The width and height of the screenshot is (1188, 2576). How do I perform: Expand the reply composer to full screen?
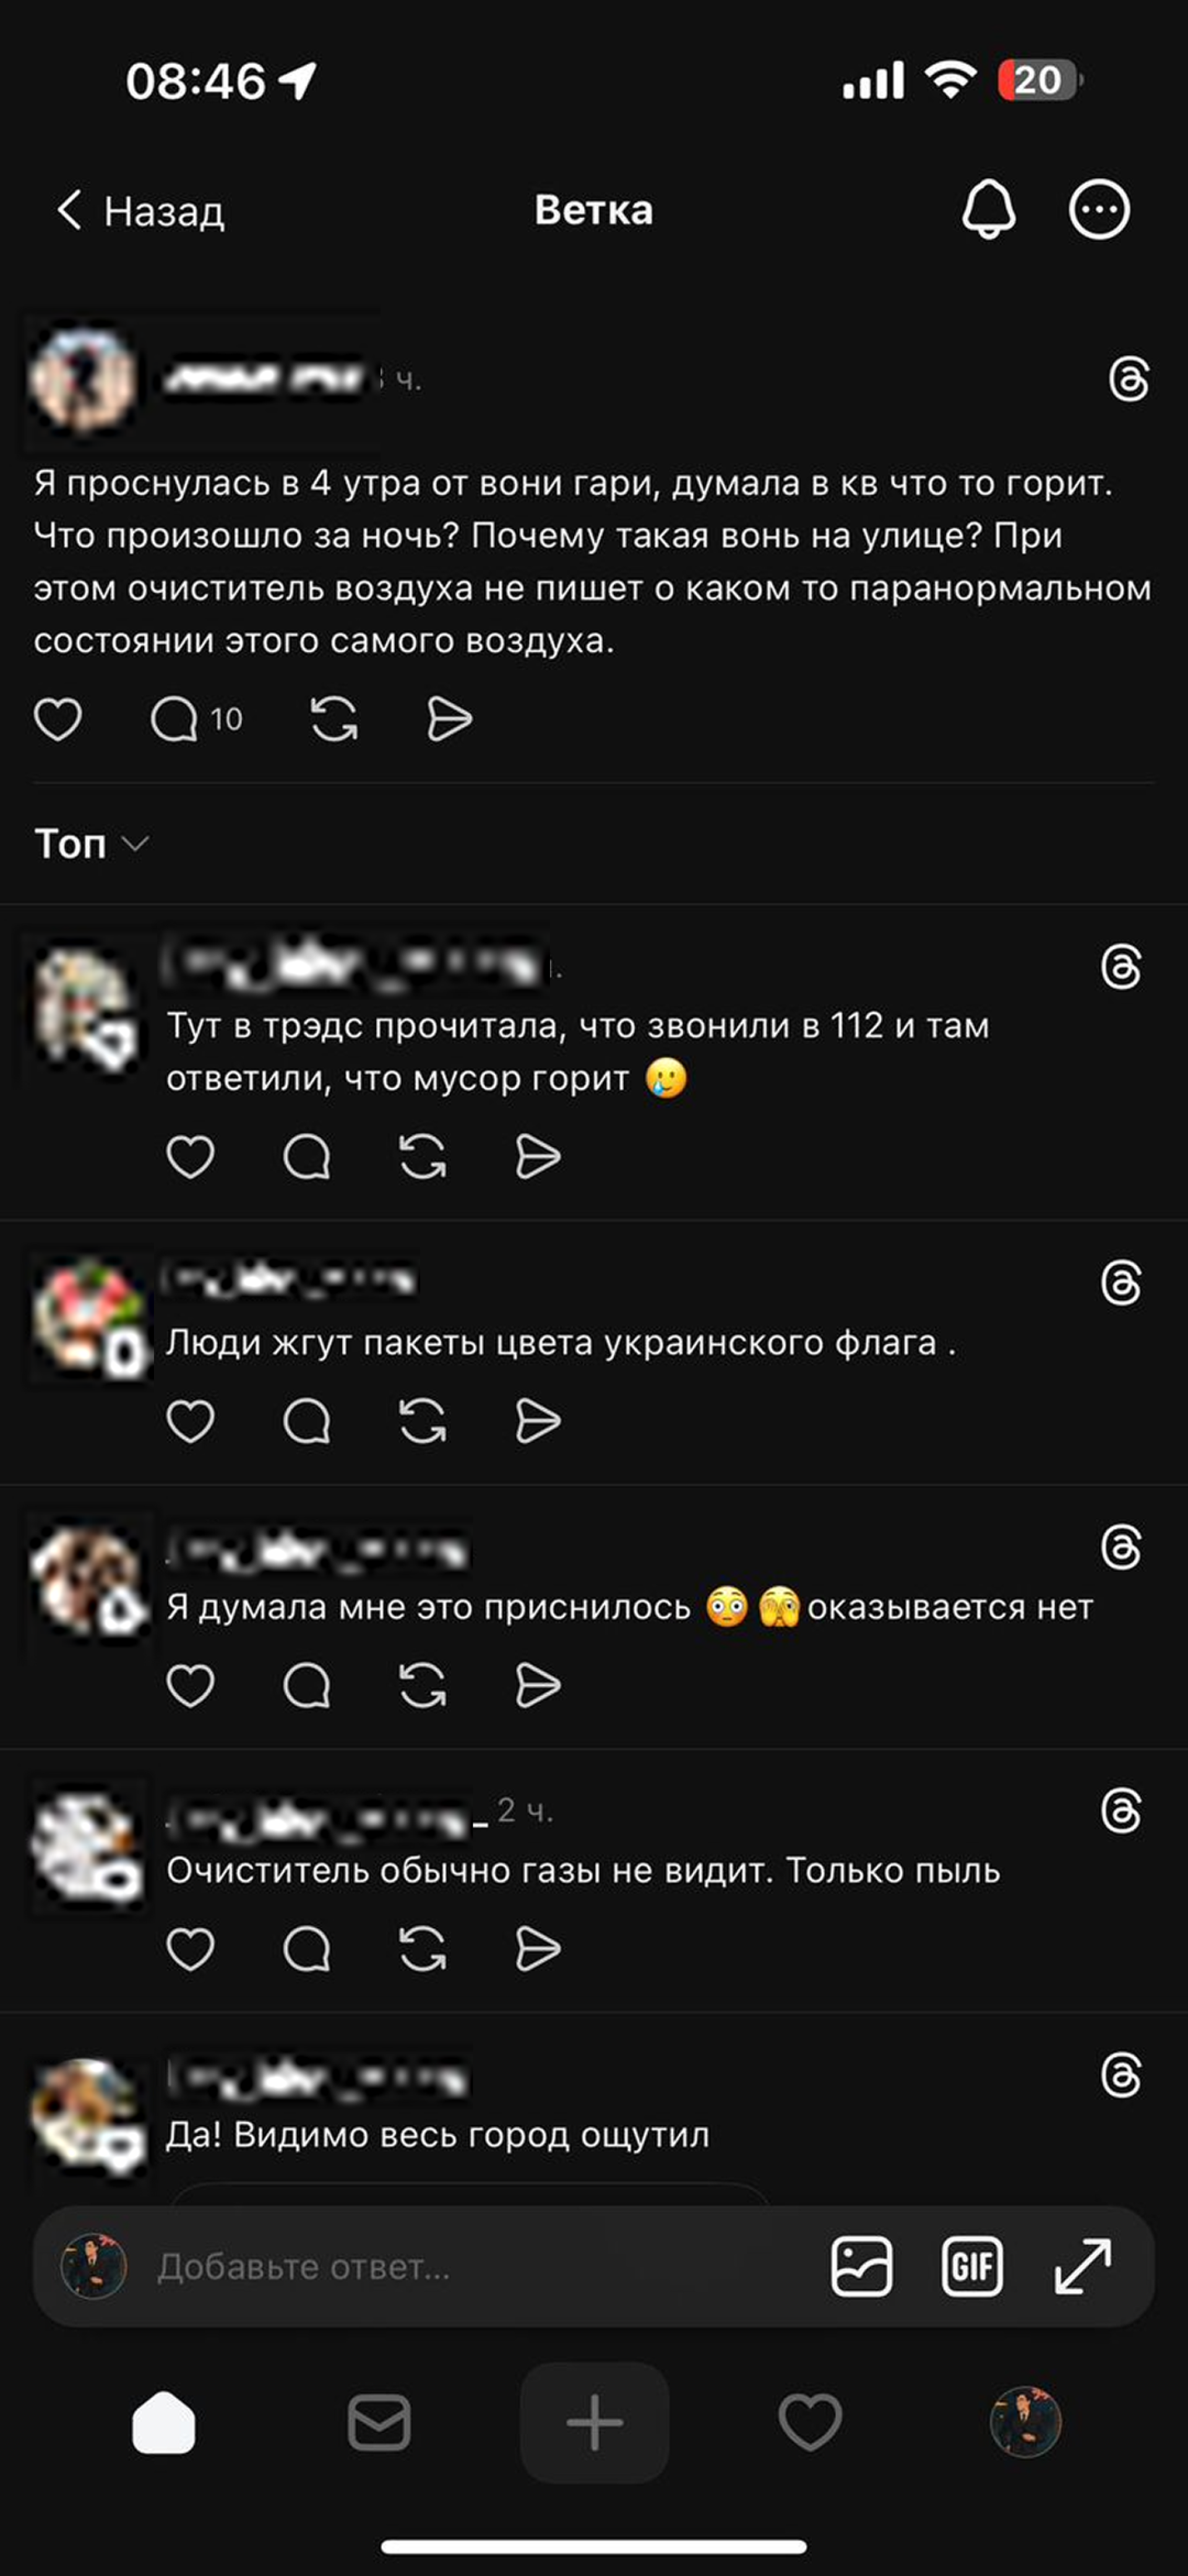1083,2267
